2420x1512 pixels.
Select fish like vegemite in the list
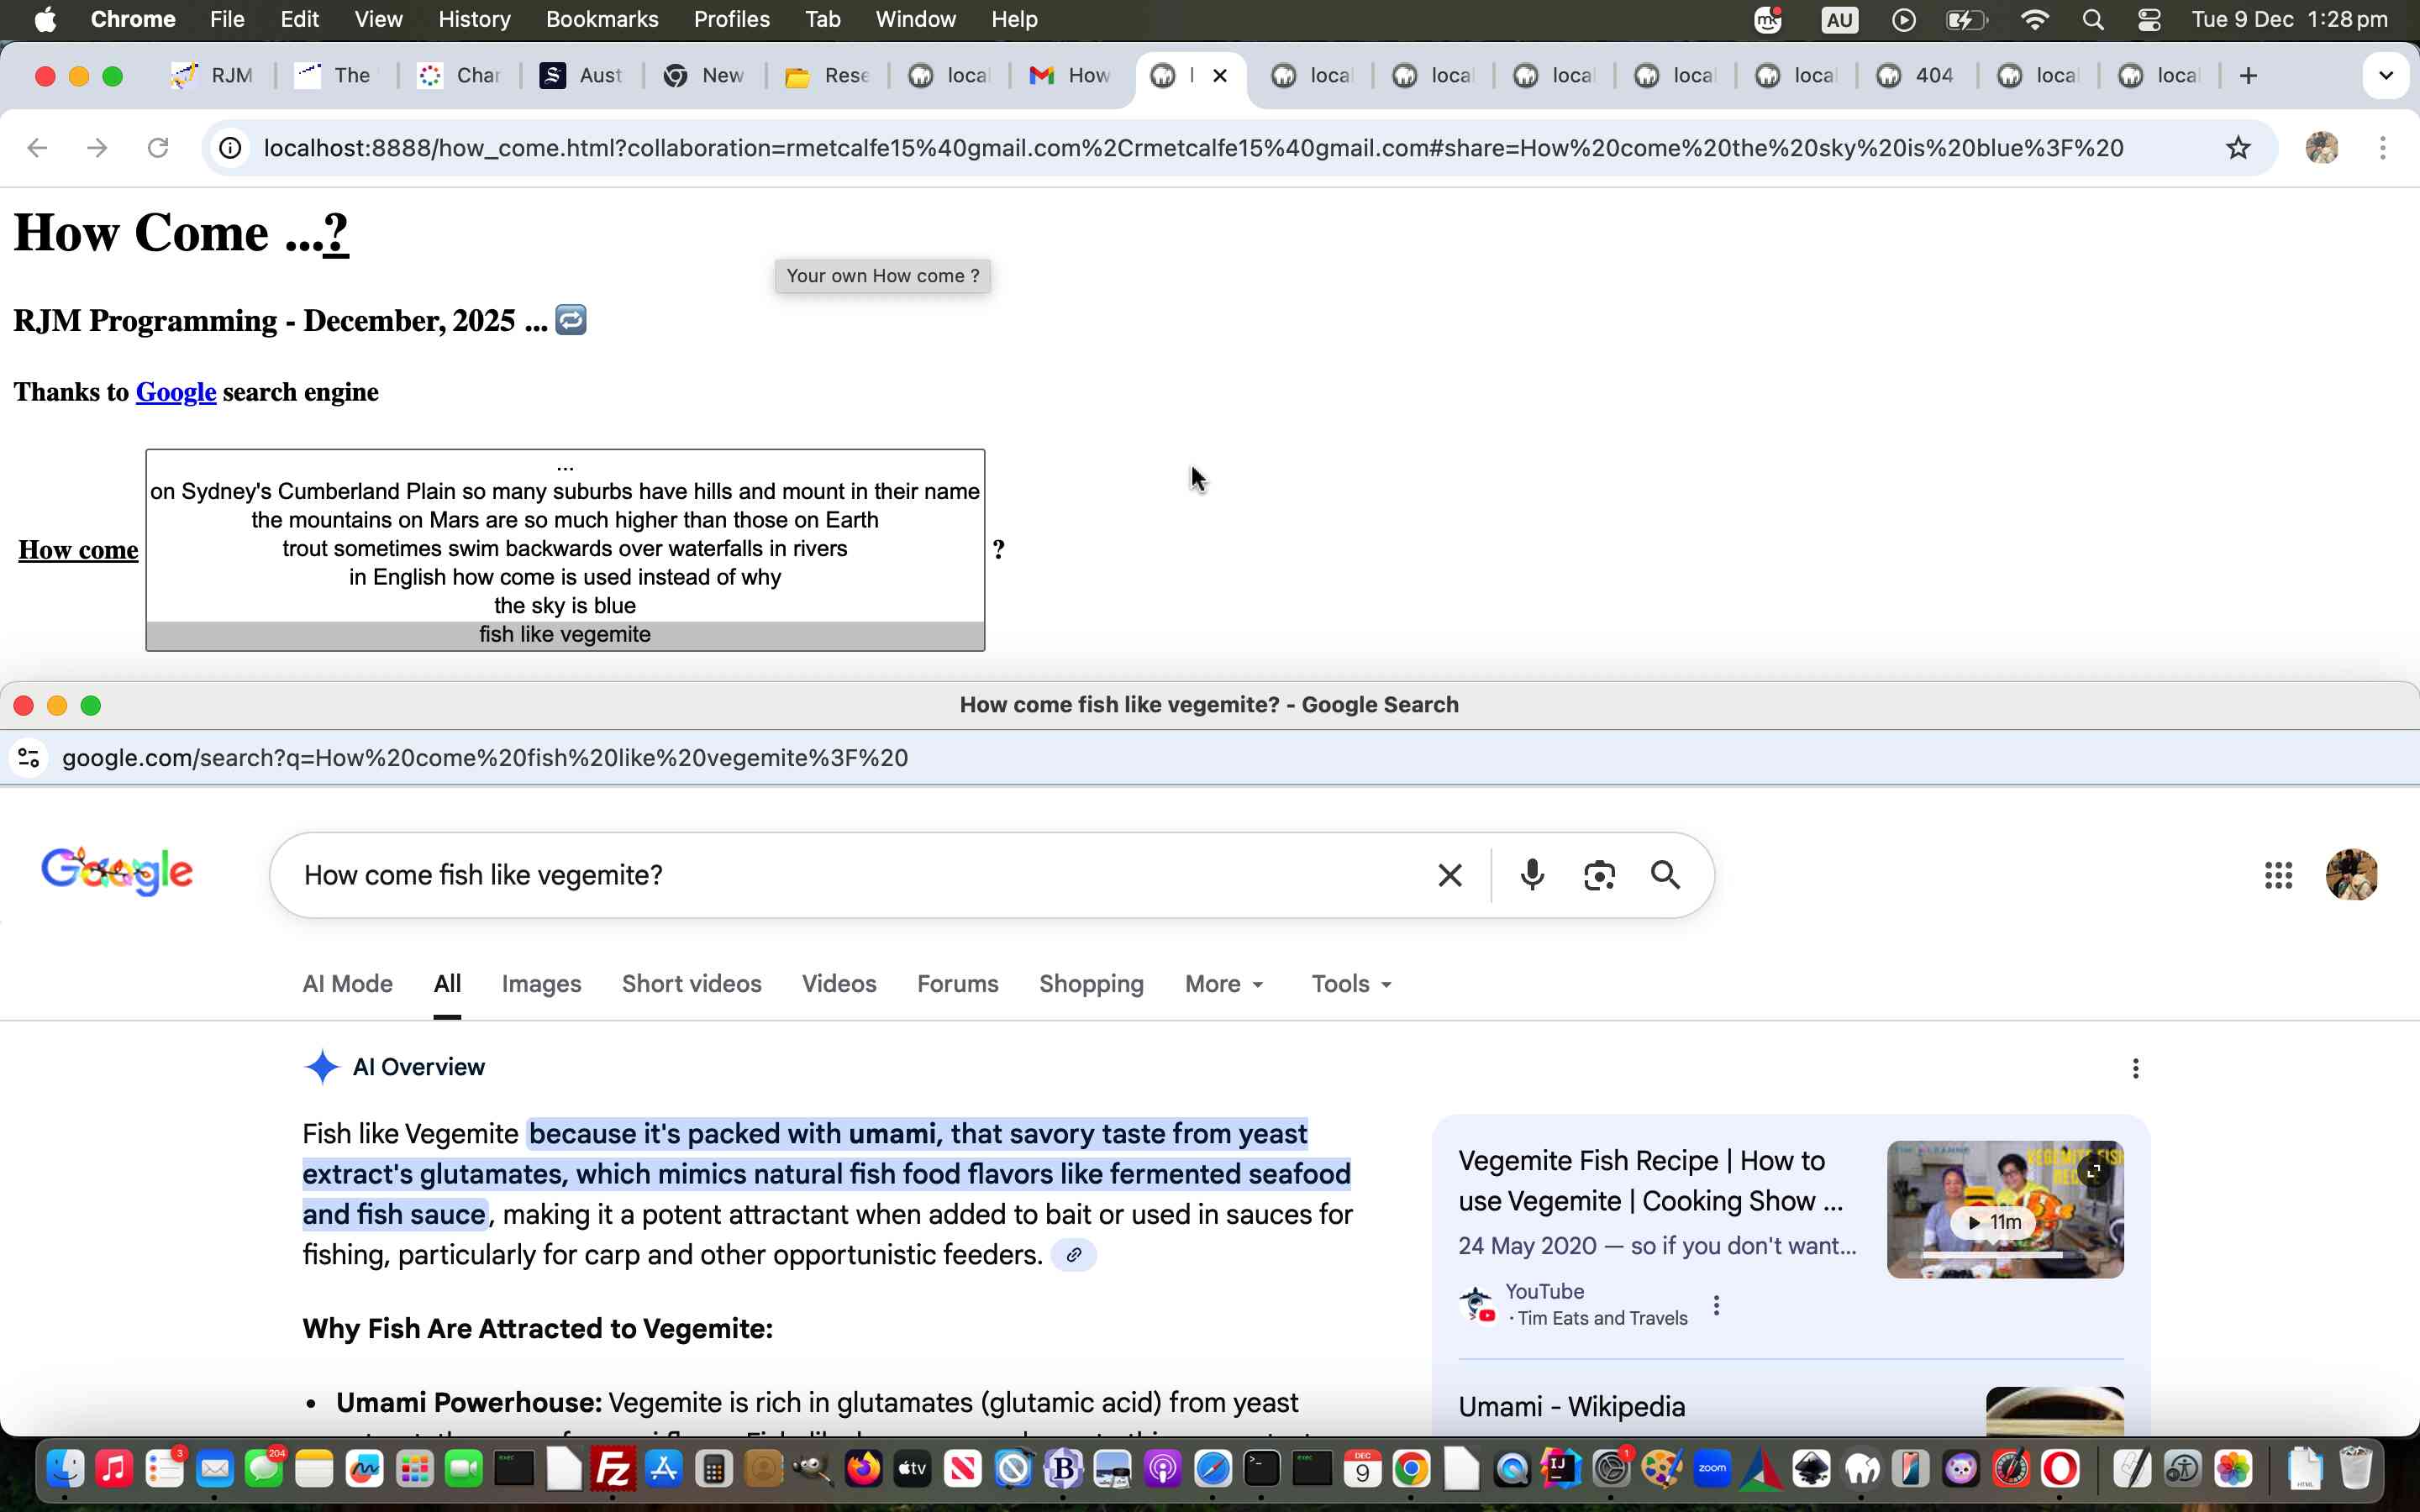[x=564, y=633]
